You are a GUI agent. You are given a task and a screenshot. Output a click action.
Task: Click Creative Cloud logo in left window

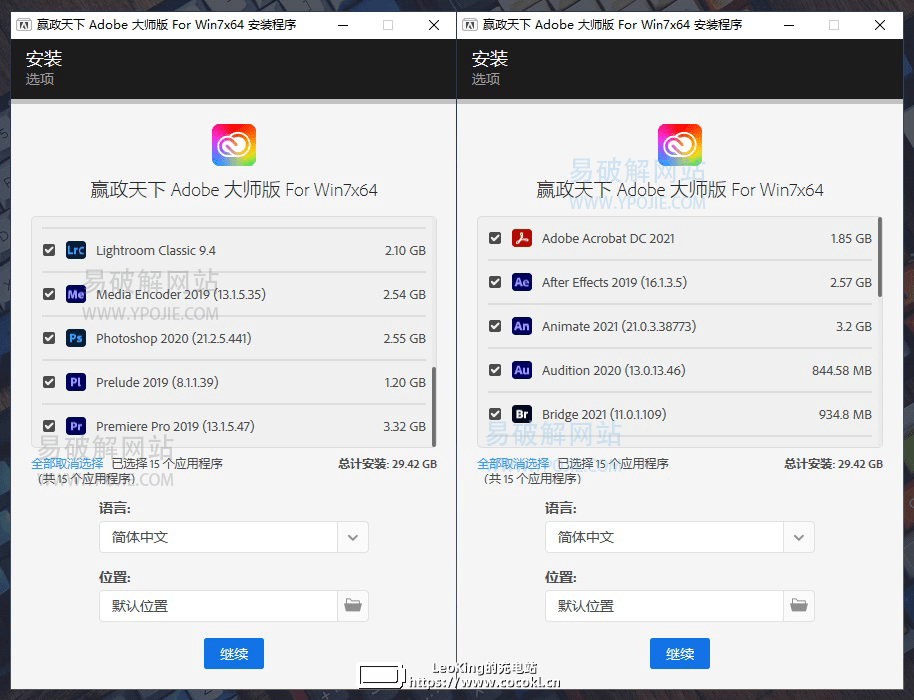tap(234, 145)
